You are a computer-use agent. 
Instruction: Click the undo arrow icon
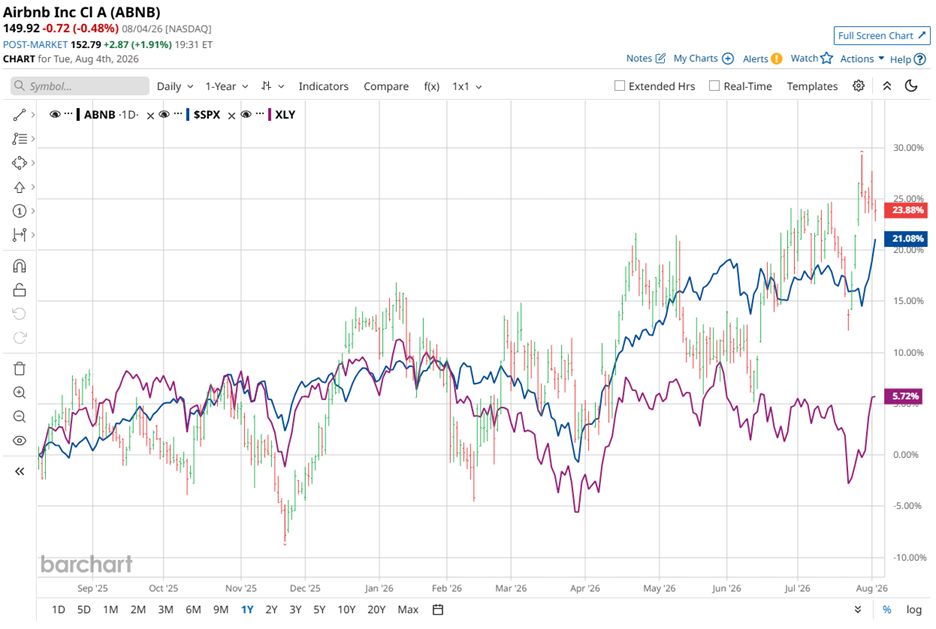point(19,314)
